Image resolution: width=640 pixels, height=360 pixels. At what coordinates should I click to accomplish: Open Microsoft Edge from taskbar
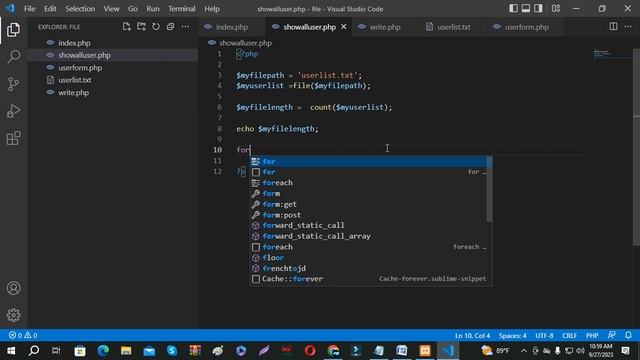(x=103, y=351)
